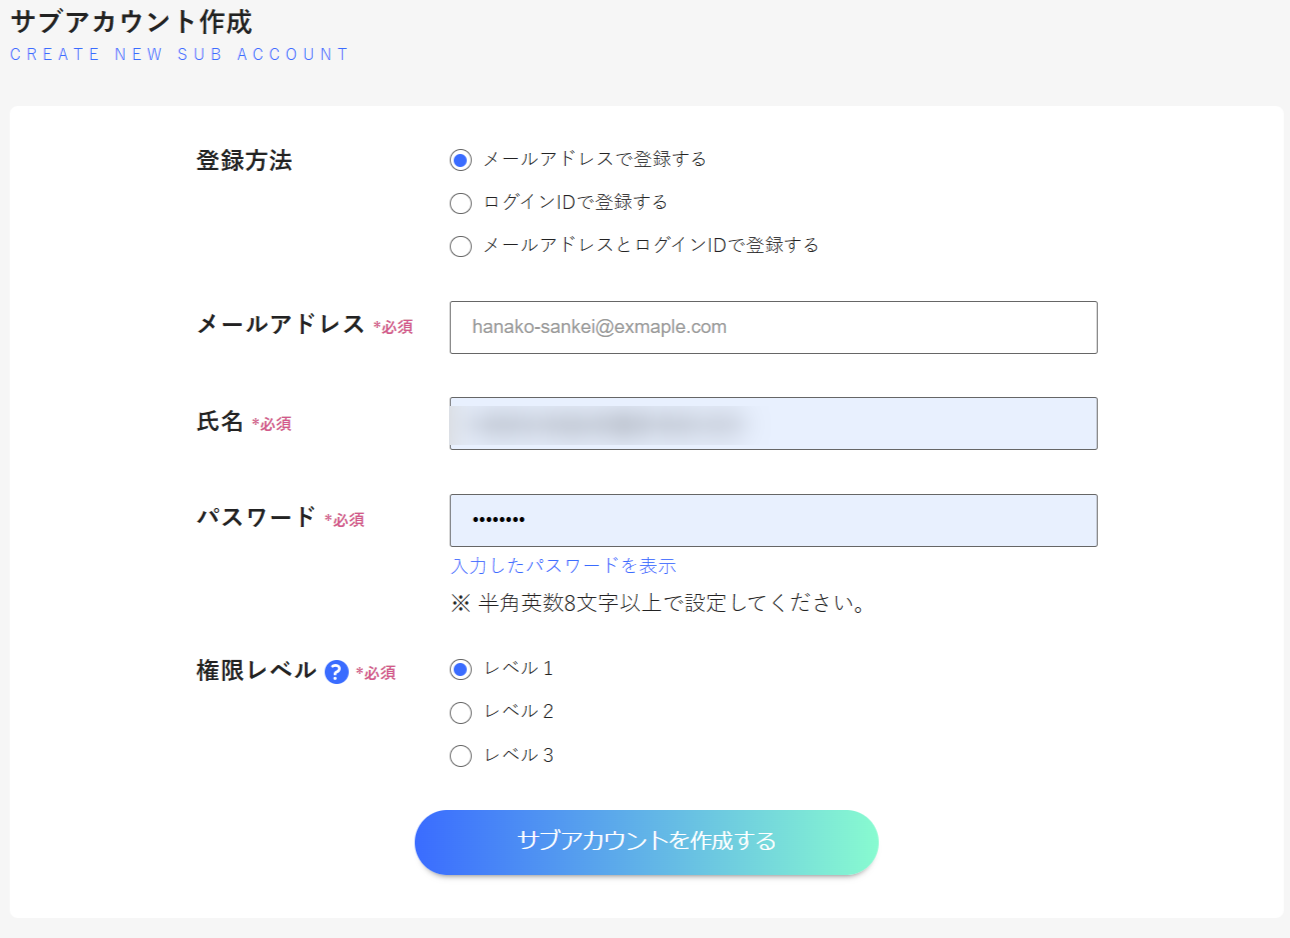This screenshot has width=1290, height=938.
Task: Click the 権限レベル label text
Action: (x=256, y=670)
